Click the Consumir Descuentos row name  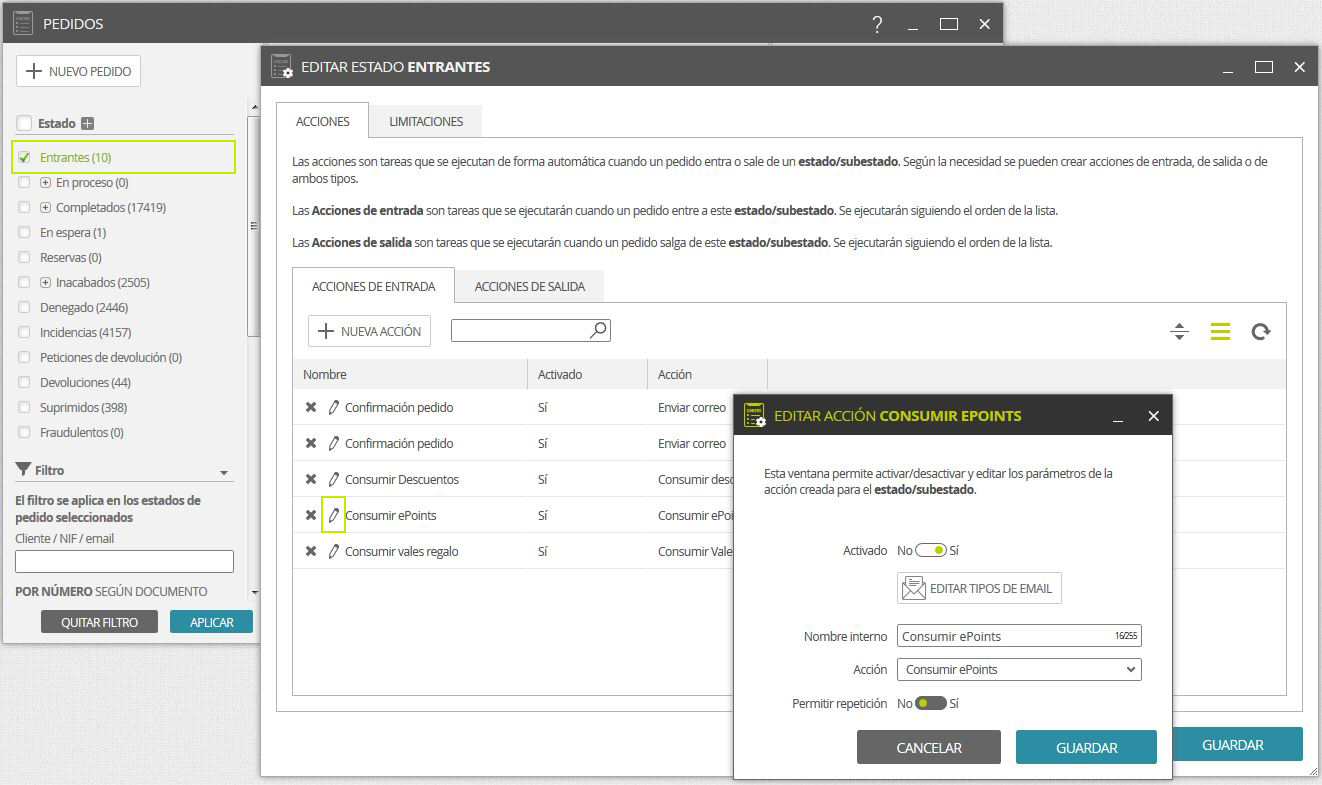click(x=402, y=480)
